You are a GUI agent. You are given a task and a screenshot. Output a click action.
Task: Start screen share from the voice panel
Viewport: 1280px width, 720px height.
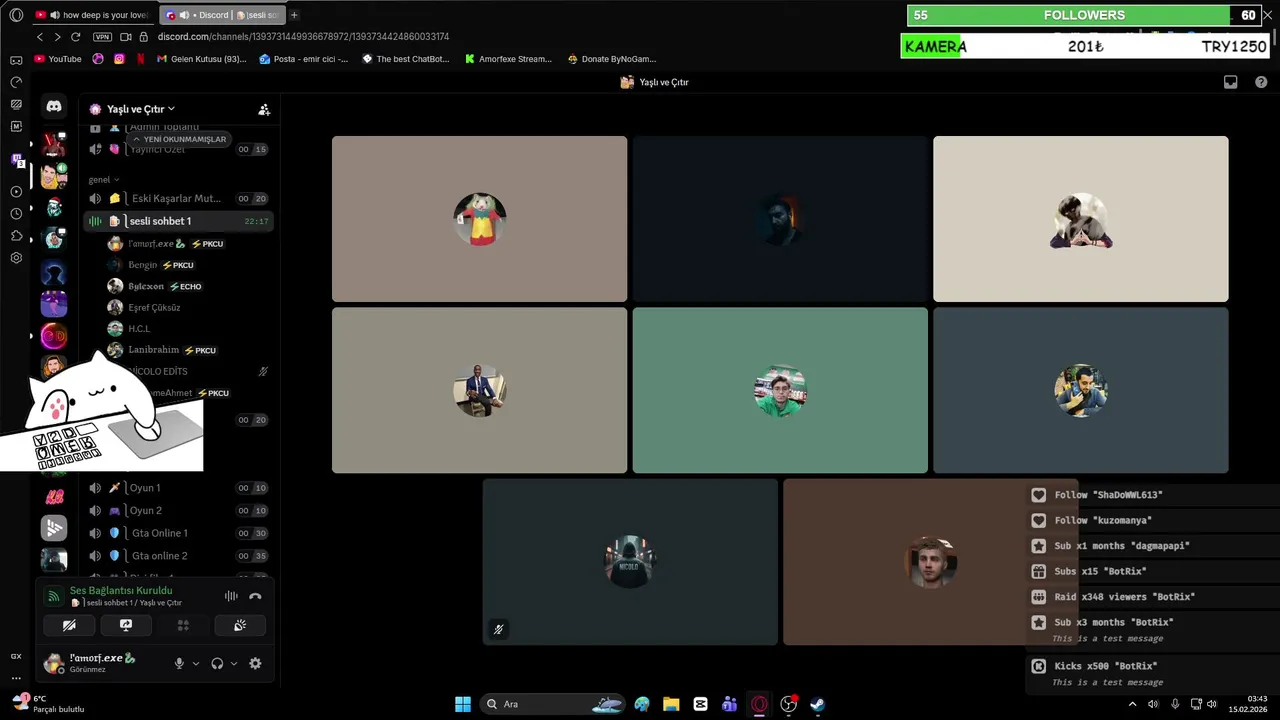click(x=126, y=625)
